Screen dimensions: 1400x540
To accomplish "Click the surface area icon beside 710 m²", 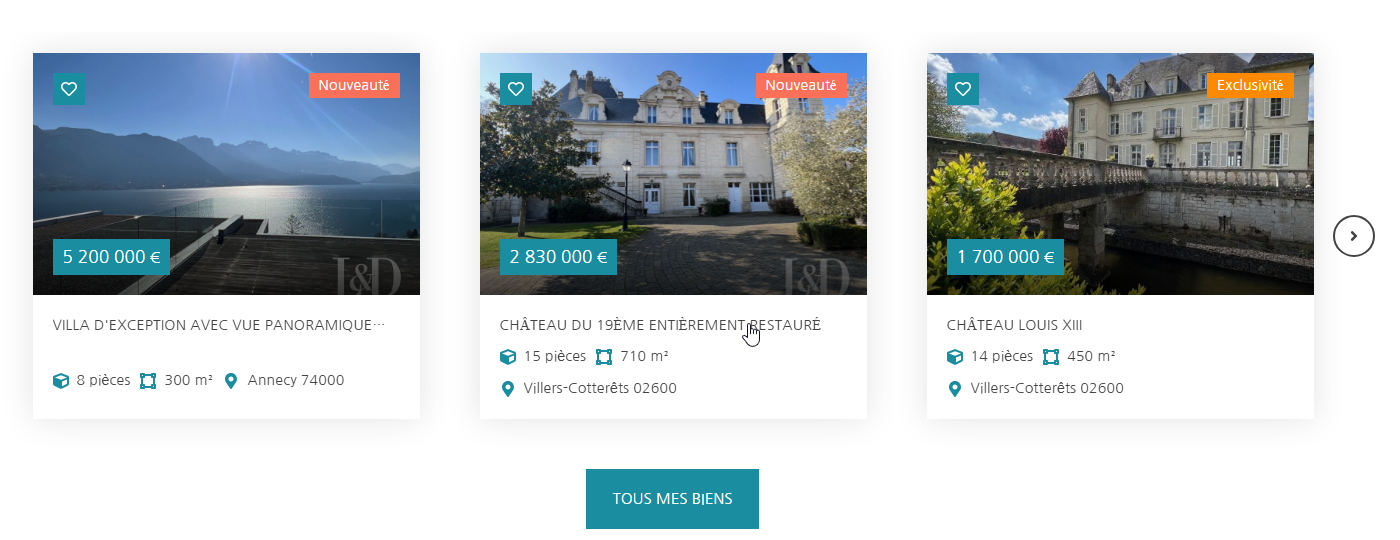I will pyautogui.click(x=604, y=357).
